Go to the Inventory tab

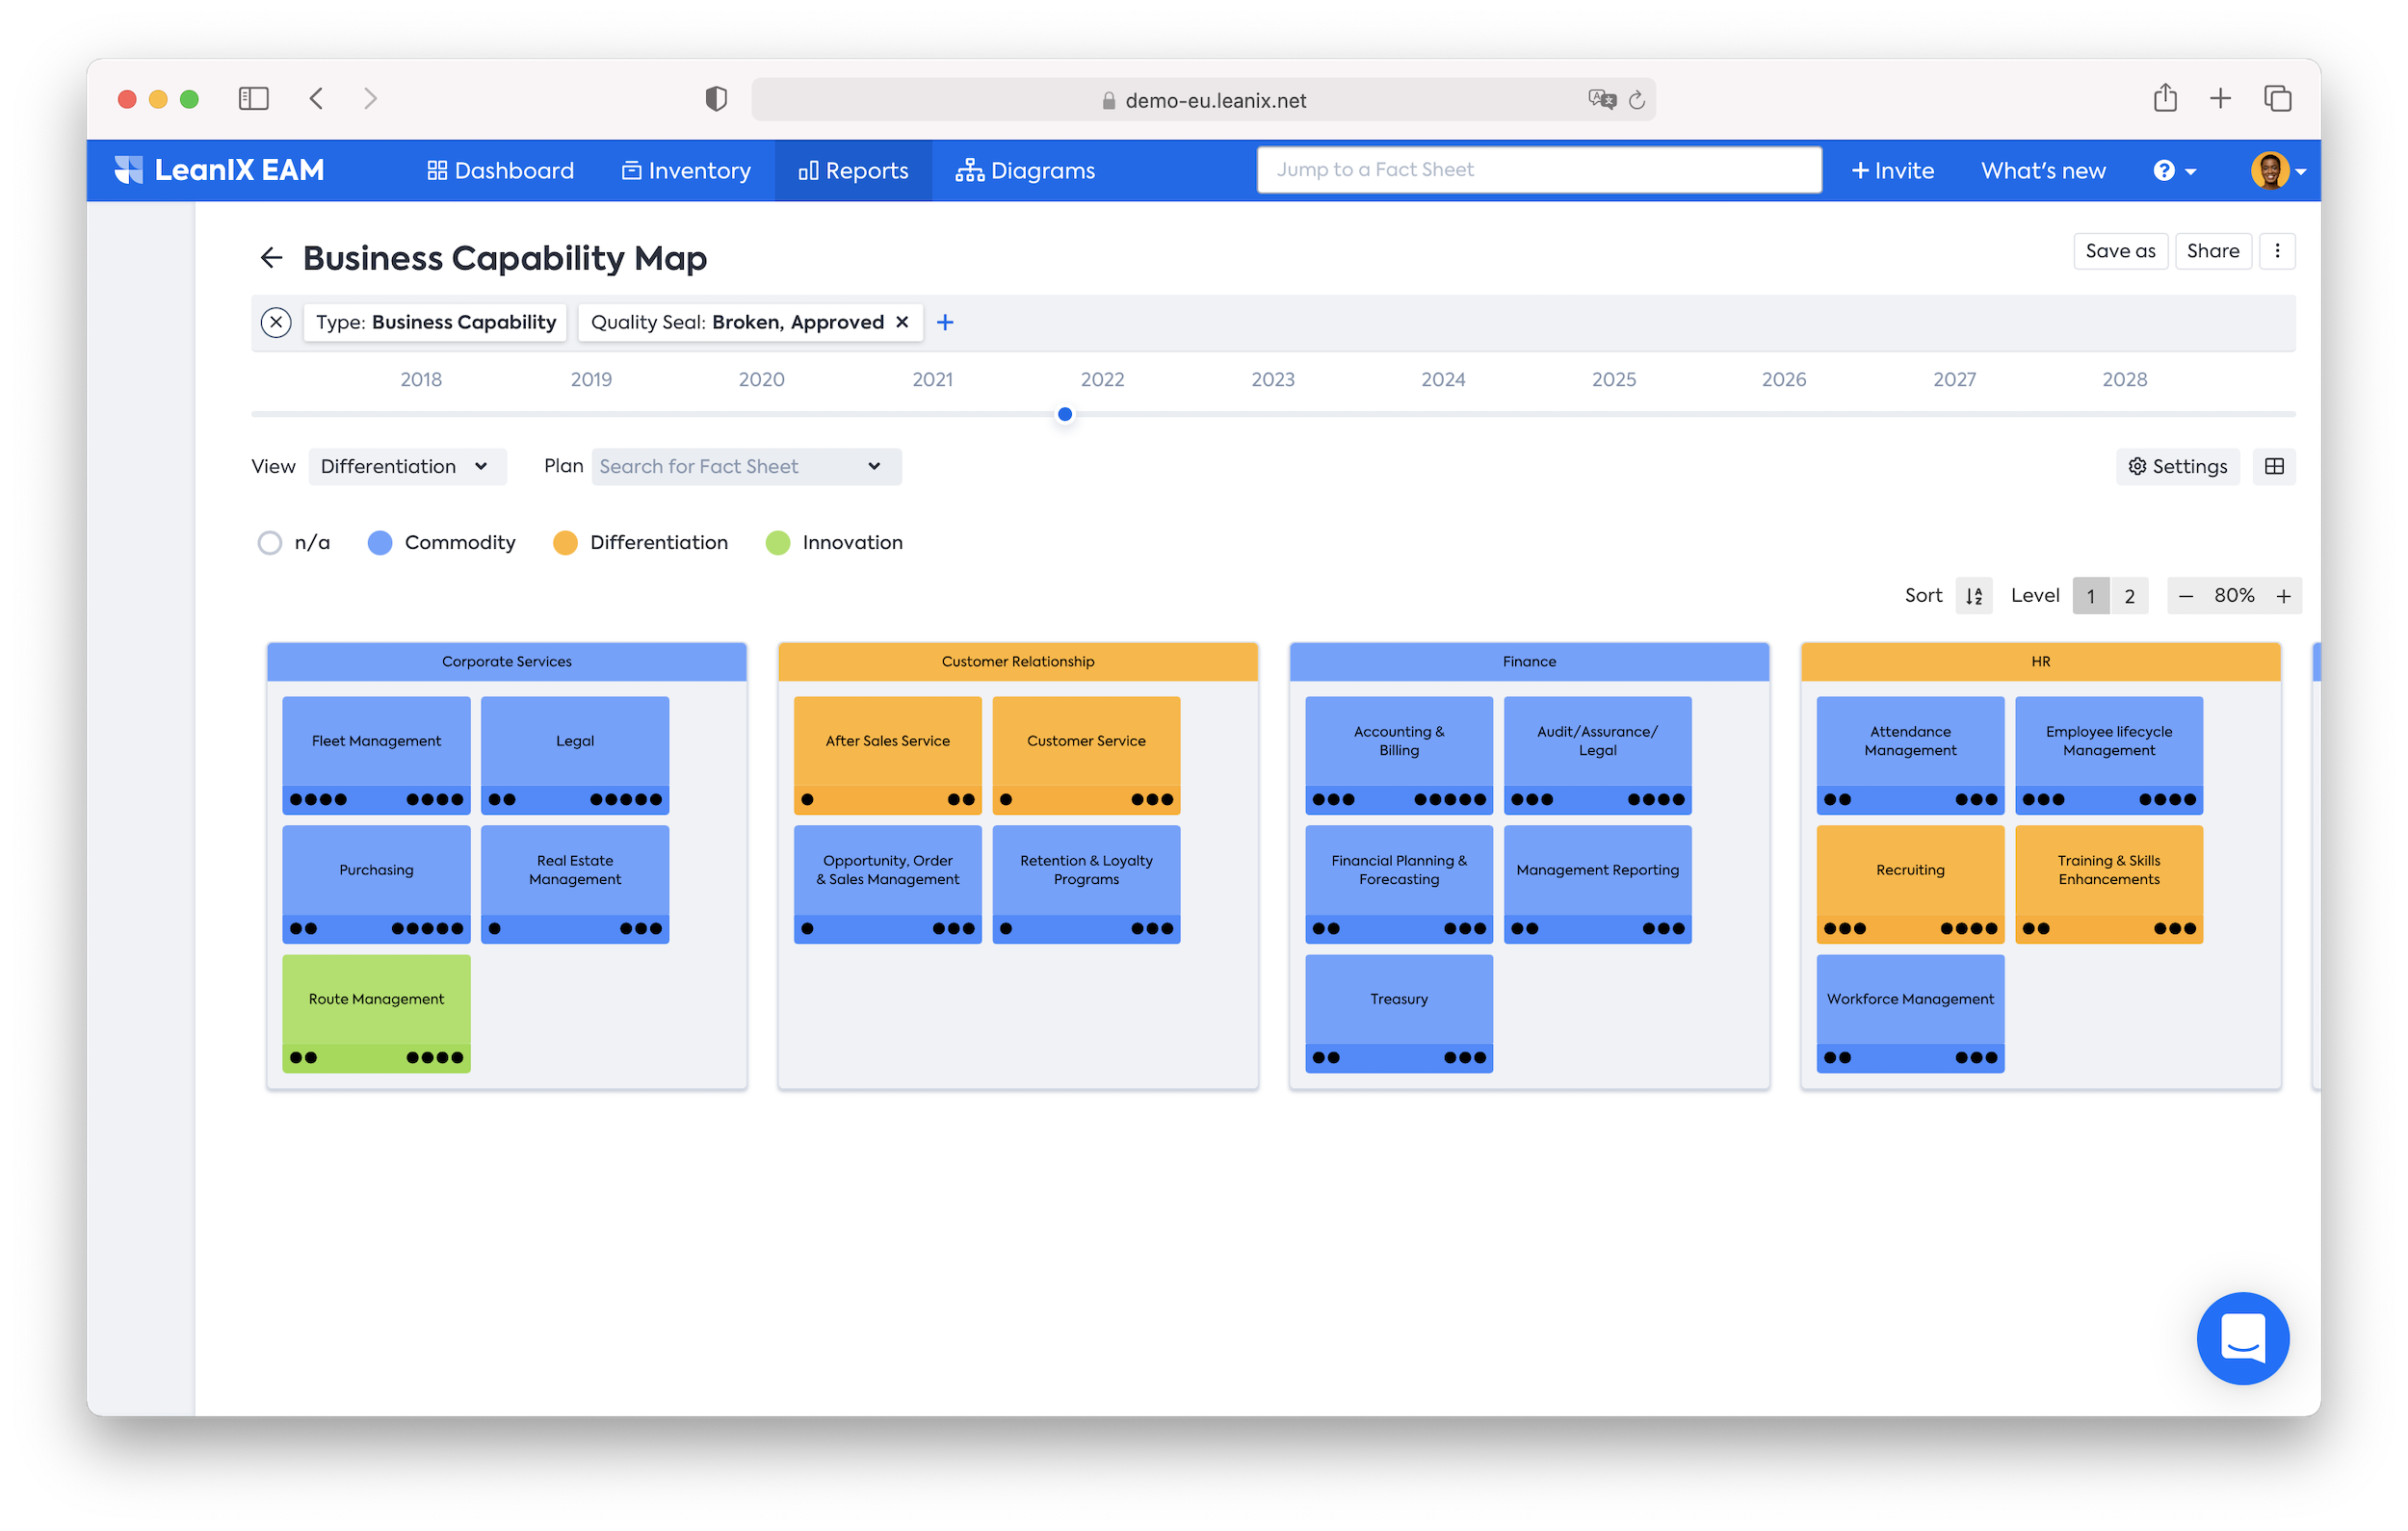(x=686, y=171)
